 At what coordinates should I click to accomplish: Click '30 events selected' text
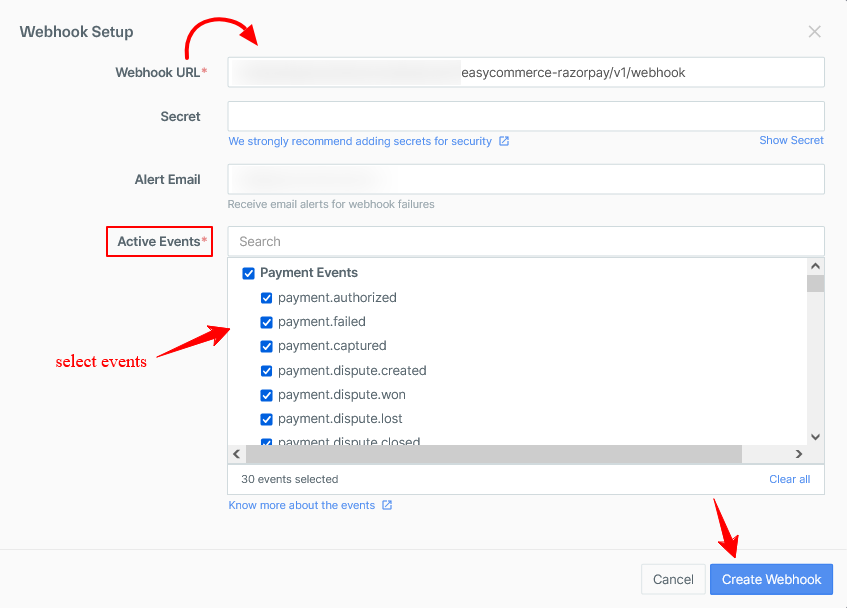pyautogui.click(x=290, y=479)
